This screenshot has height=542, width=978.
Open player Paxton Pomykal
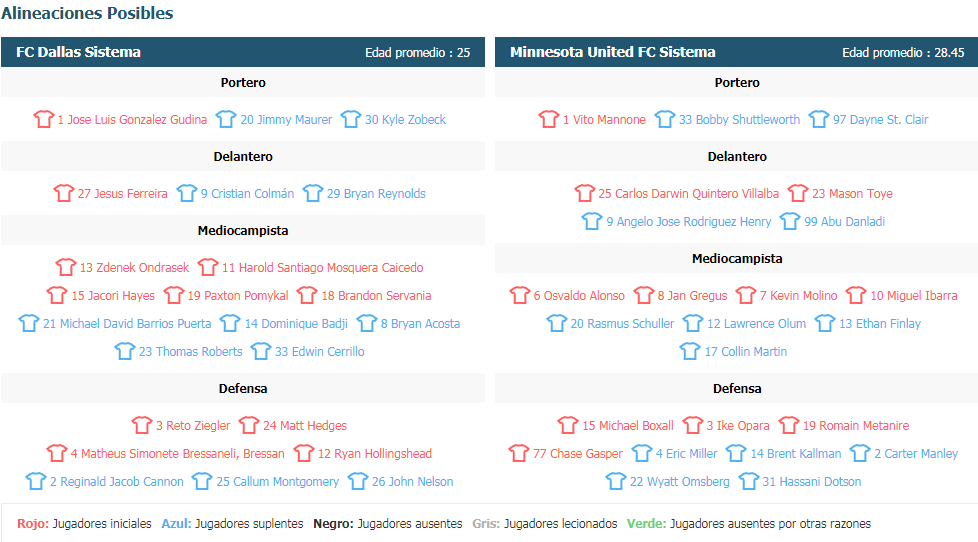238,295
